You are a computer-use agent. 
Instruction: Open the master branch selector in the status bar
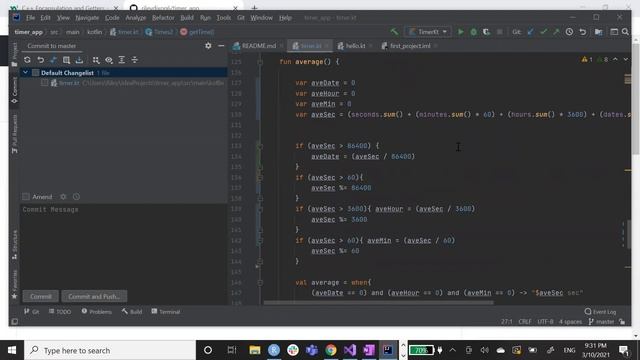pyautogui.click(x=602, y=322)
